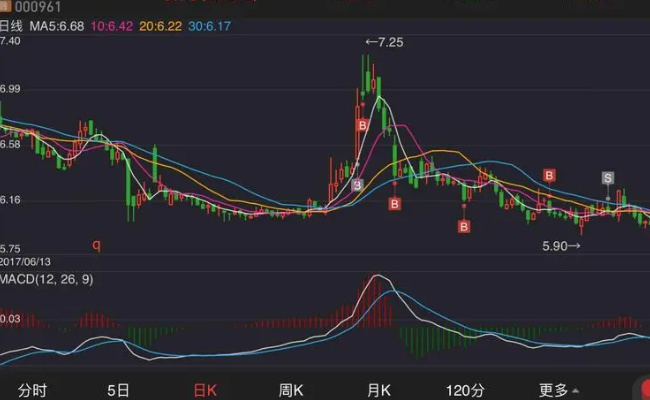Click the 6.16 price axis label
The height and width of the screenshot is (400, 650).
click(10, 200)
